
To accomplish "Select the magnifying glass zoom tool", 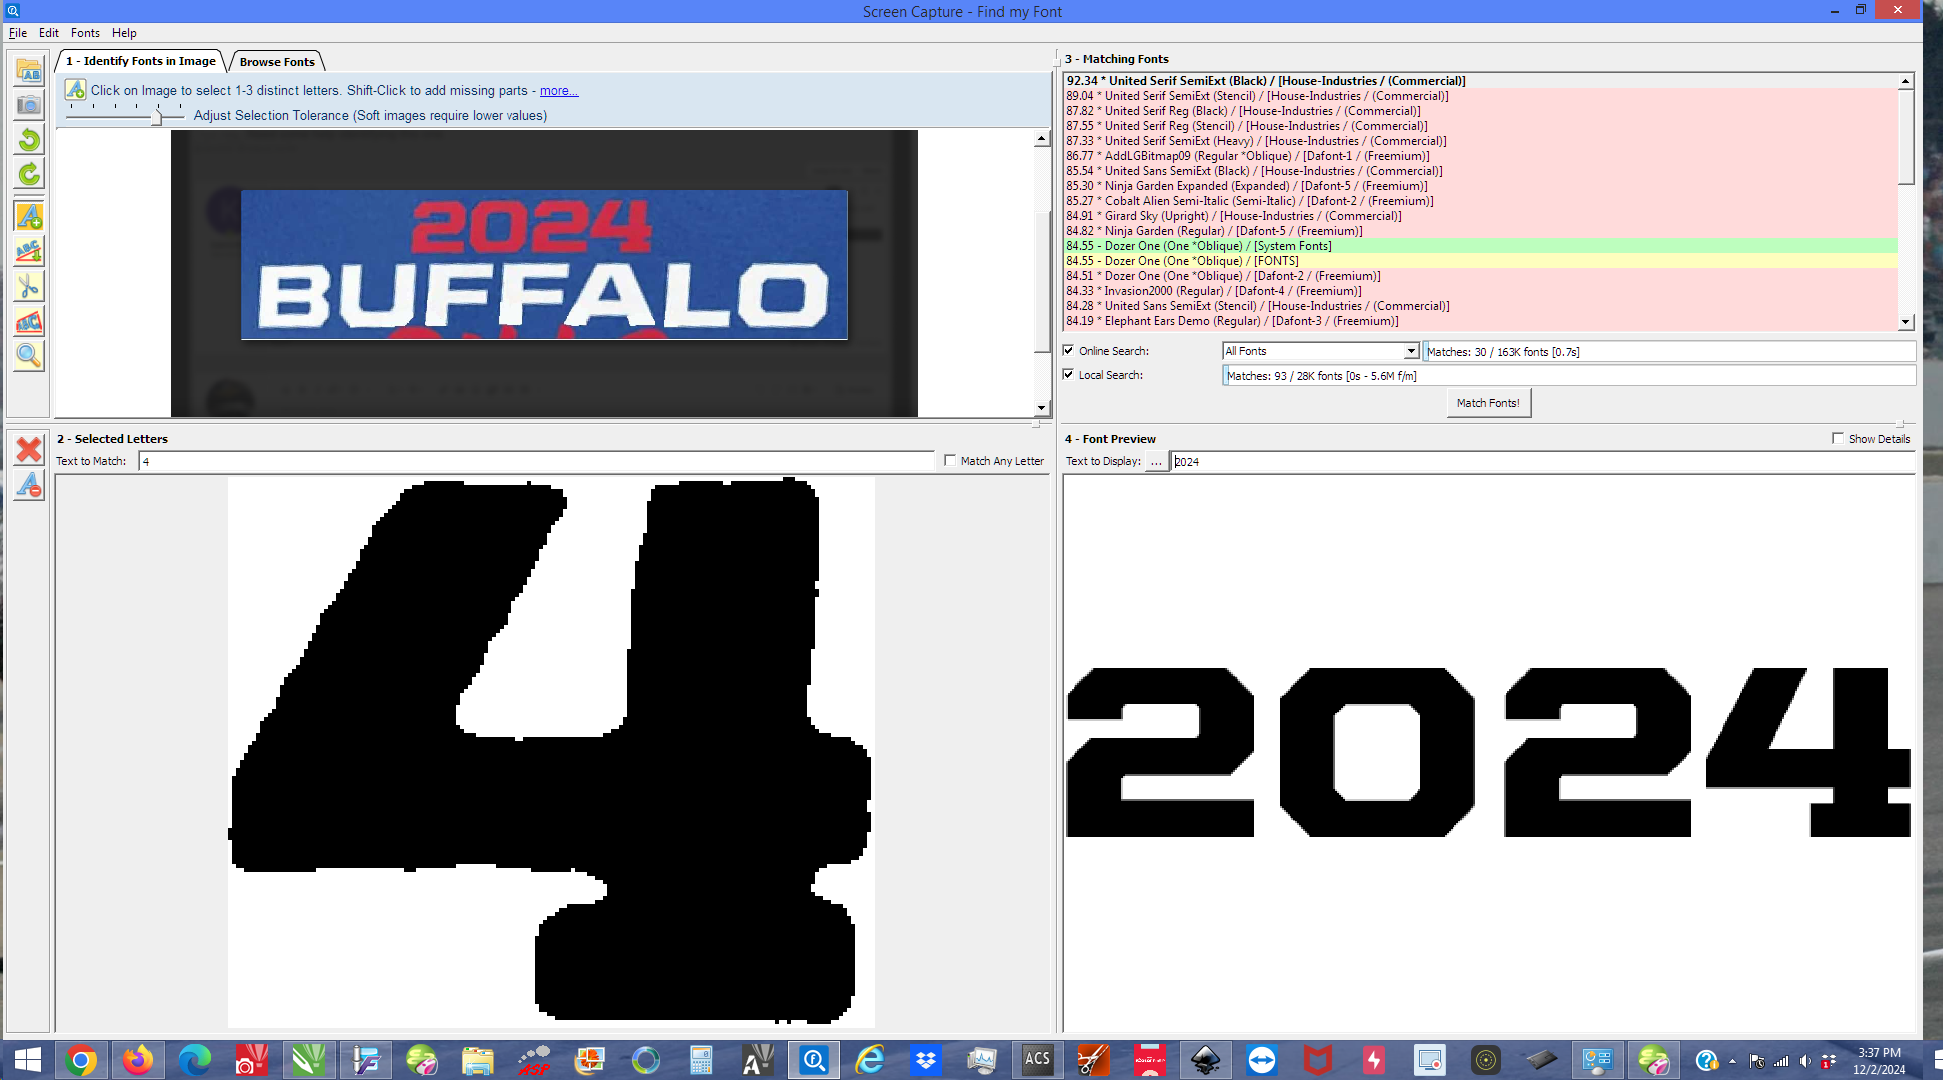I will click(29, 356).
